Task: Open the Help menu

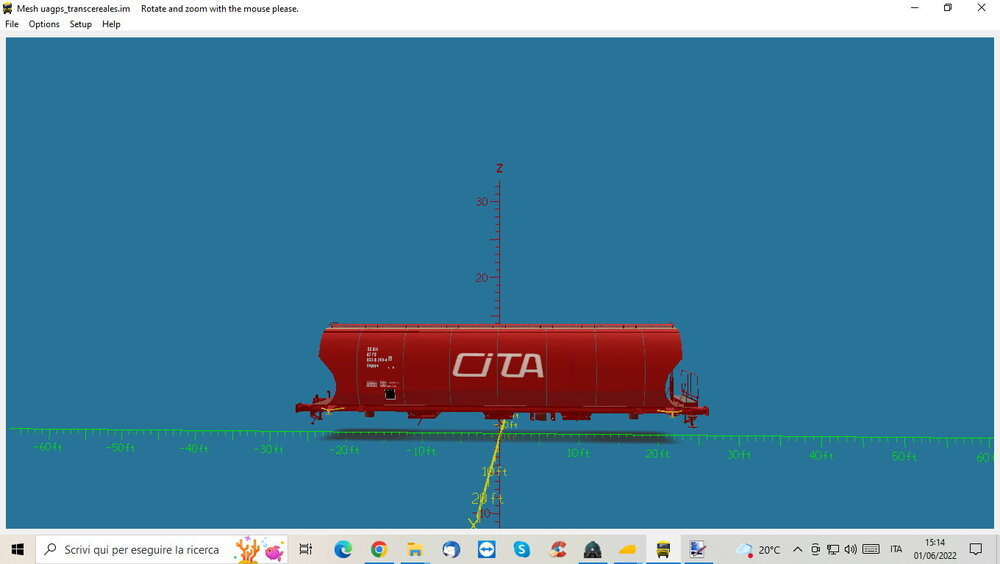Action: [x=111, y=24]
